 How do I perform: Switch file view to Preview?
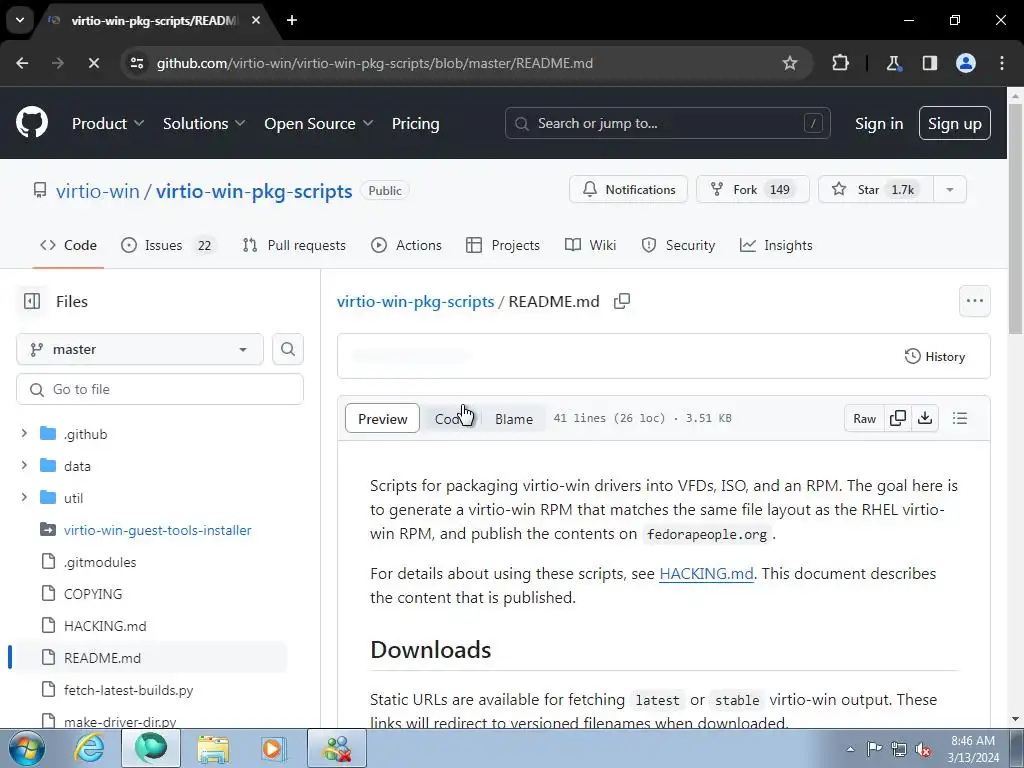pos(382,419)
